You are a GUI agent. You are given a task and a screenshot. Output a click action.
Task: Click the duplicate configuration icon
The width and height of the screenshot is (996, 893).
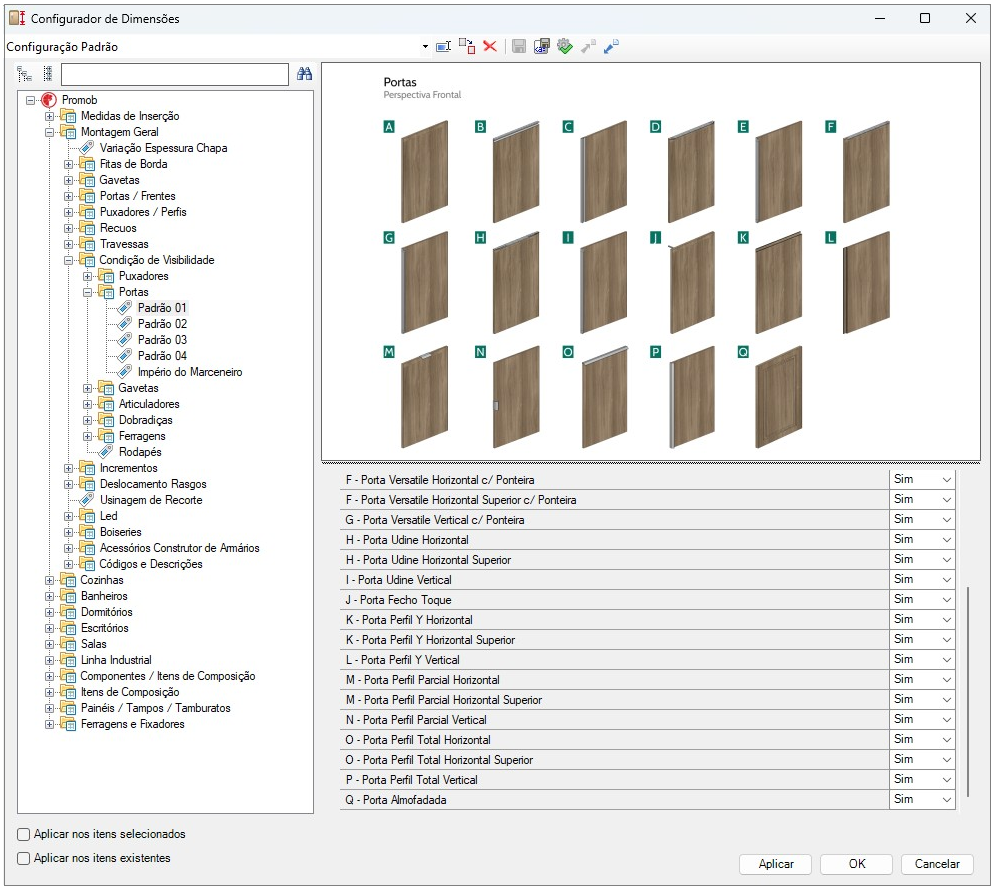[467, 46]
